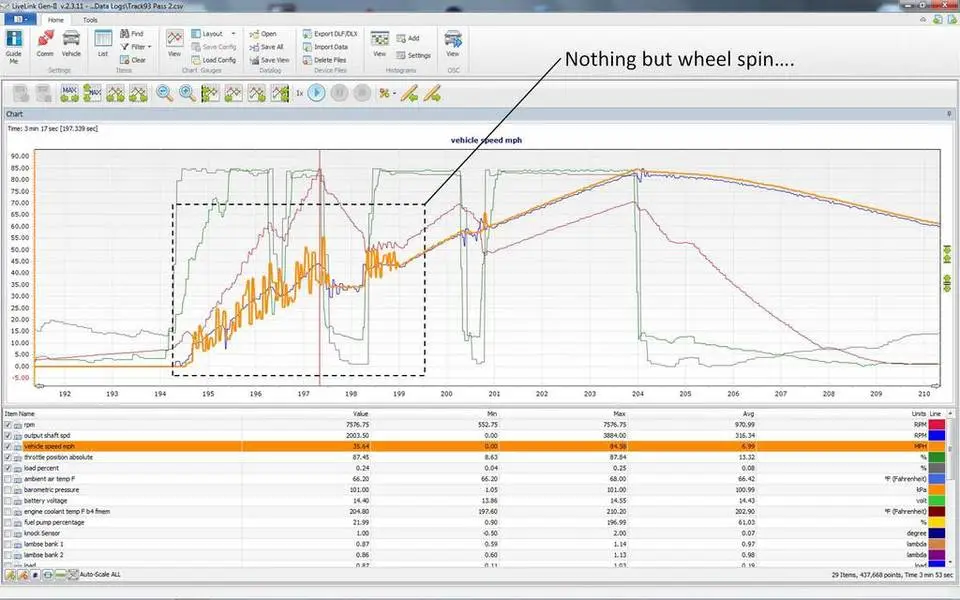Check ambient air temp F checkbox
Image resolution: width=960 pixels, height=600 pixels.
click(8, 479)
